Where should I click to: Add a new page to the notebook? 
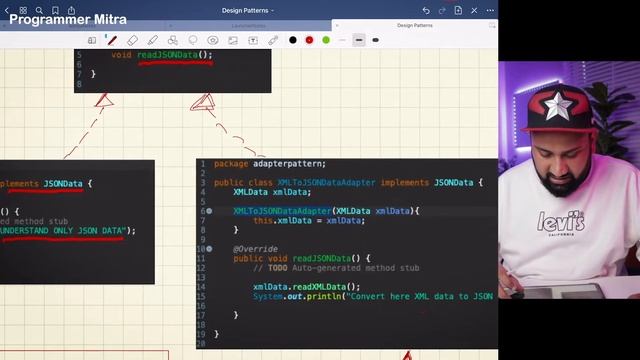pyautogui.click(x=458, y=10)
